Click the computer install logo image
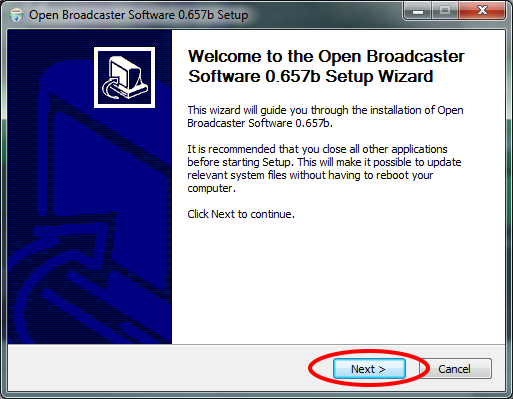 pos(124,77)
